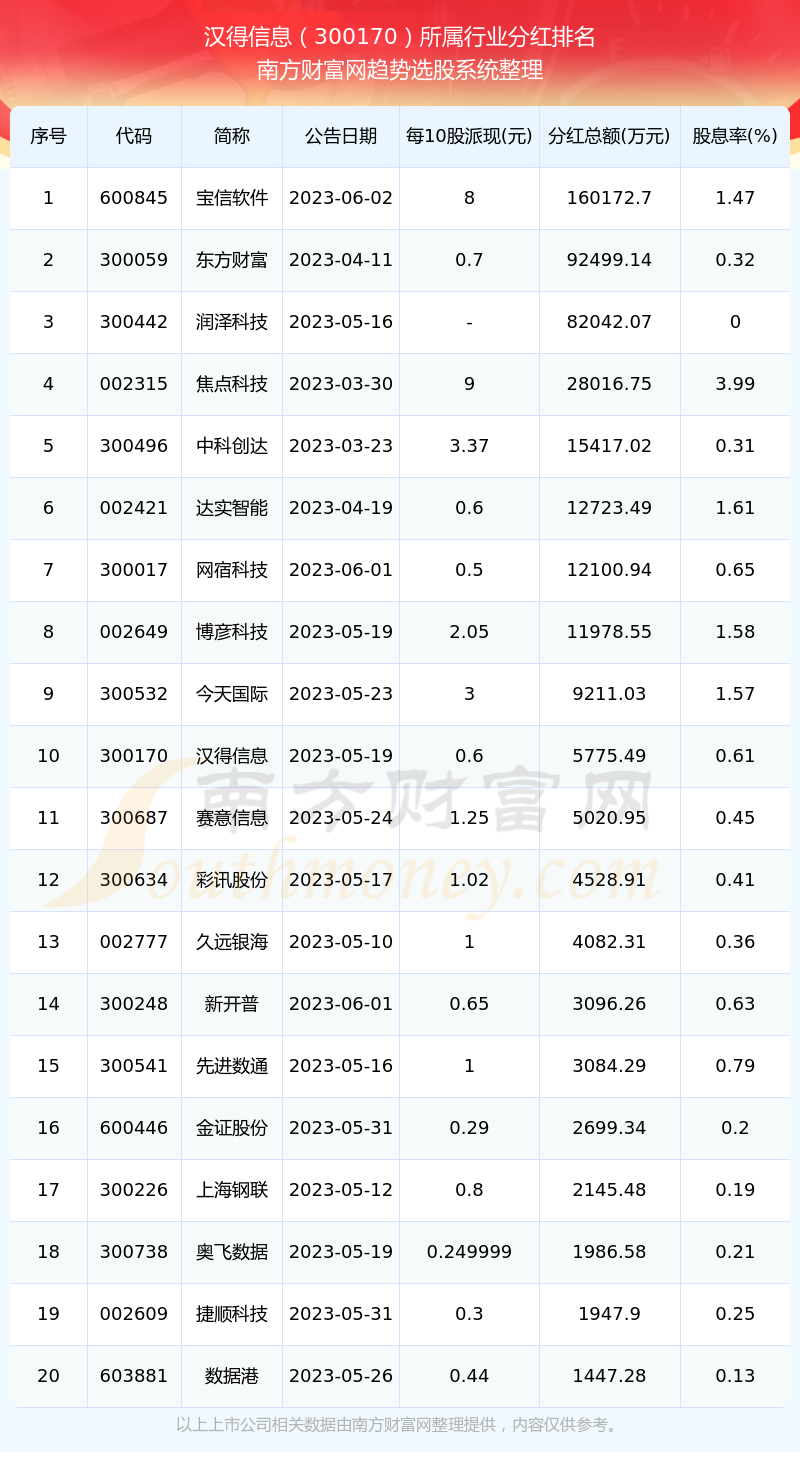The width and height of the screenshot is (800, 1474).
Task: Select the stock name 宝信软件
Action: pyautogui.click(x=232, y=198)
